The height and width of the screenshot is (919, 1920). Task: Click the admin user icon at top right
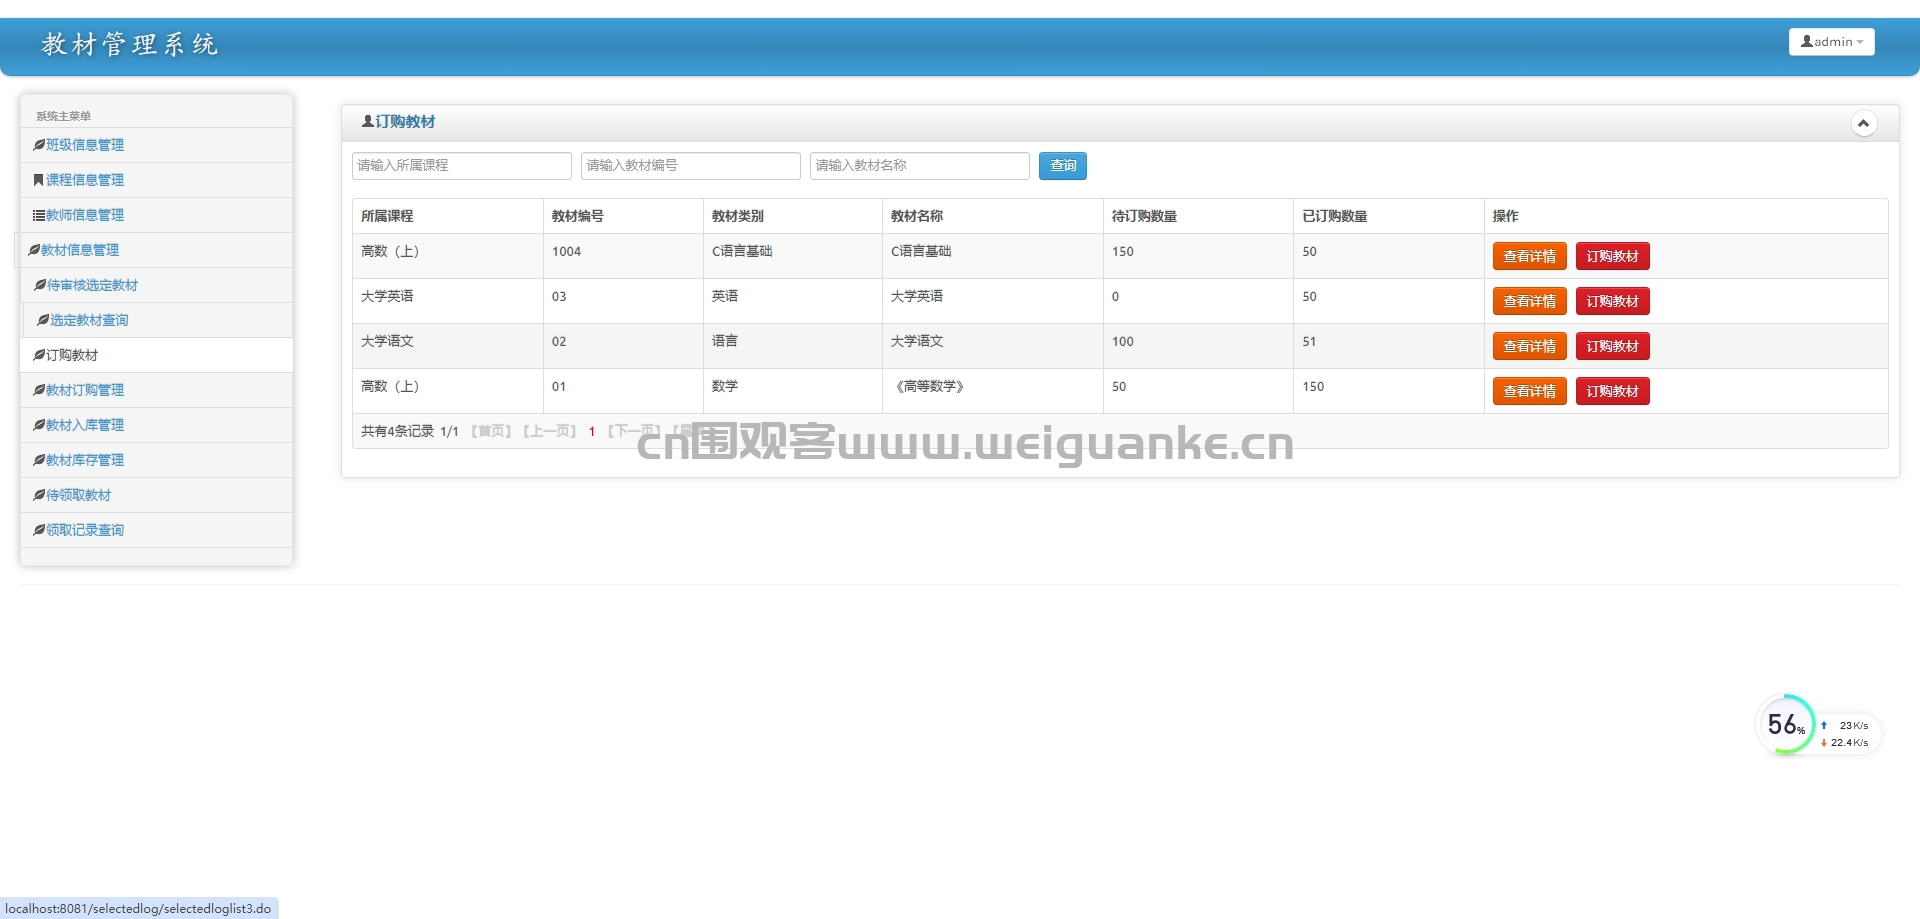point(1806,41)
